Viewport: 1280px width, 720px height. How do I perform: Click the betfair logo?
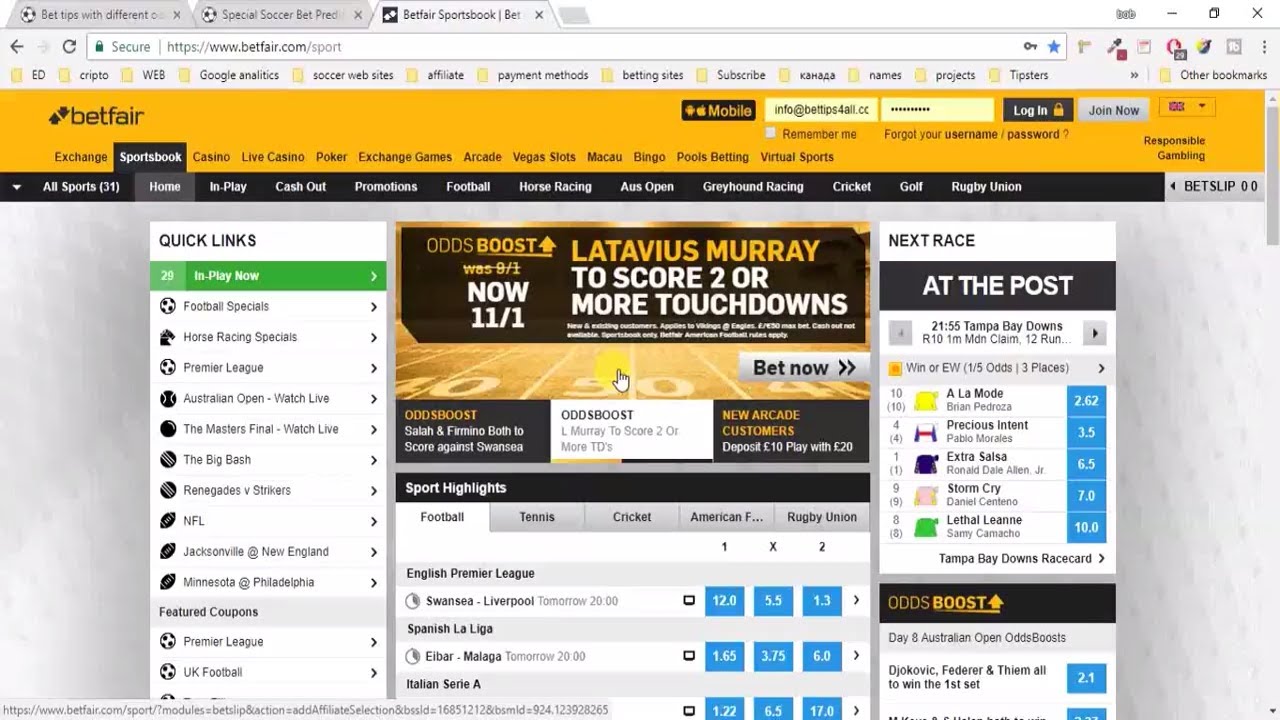tap(96, 116)
